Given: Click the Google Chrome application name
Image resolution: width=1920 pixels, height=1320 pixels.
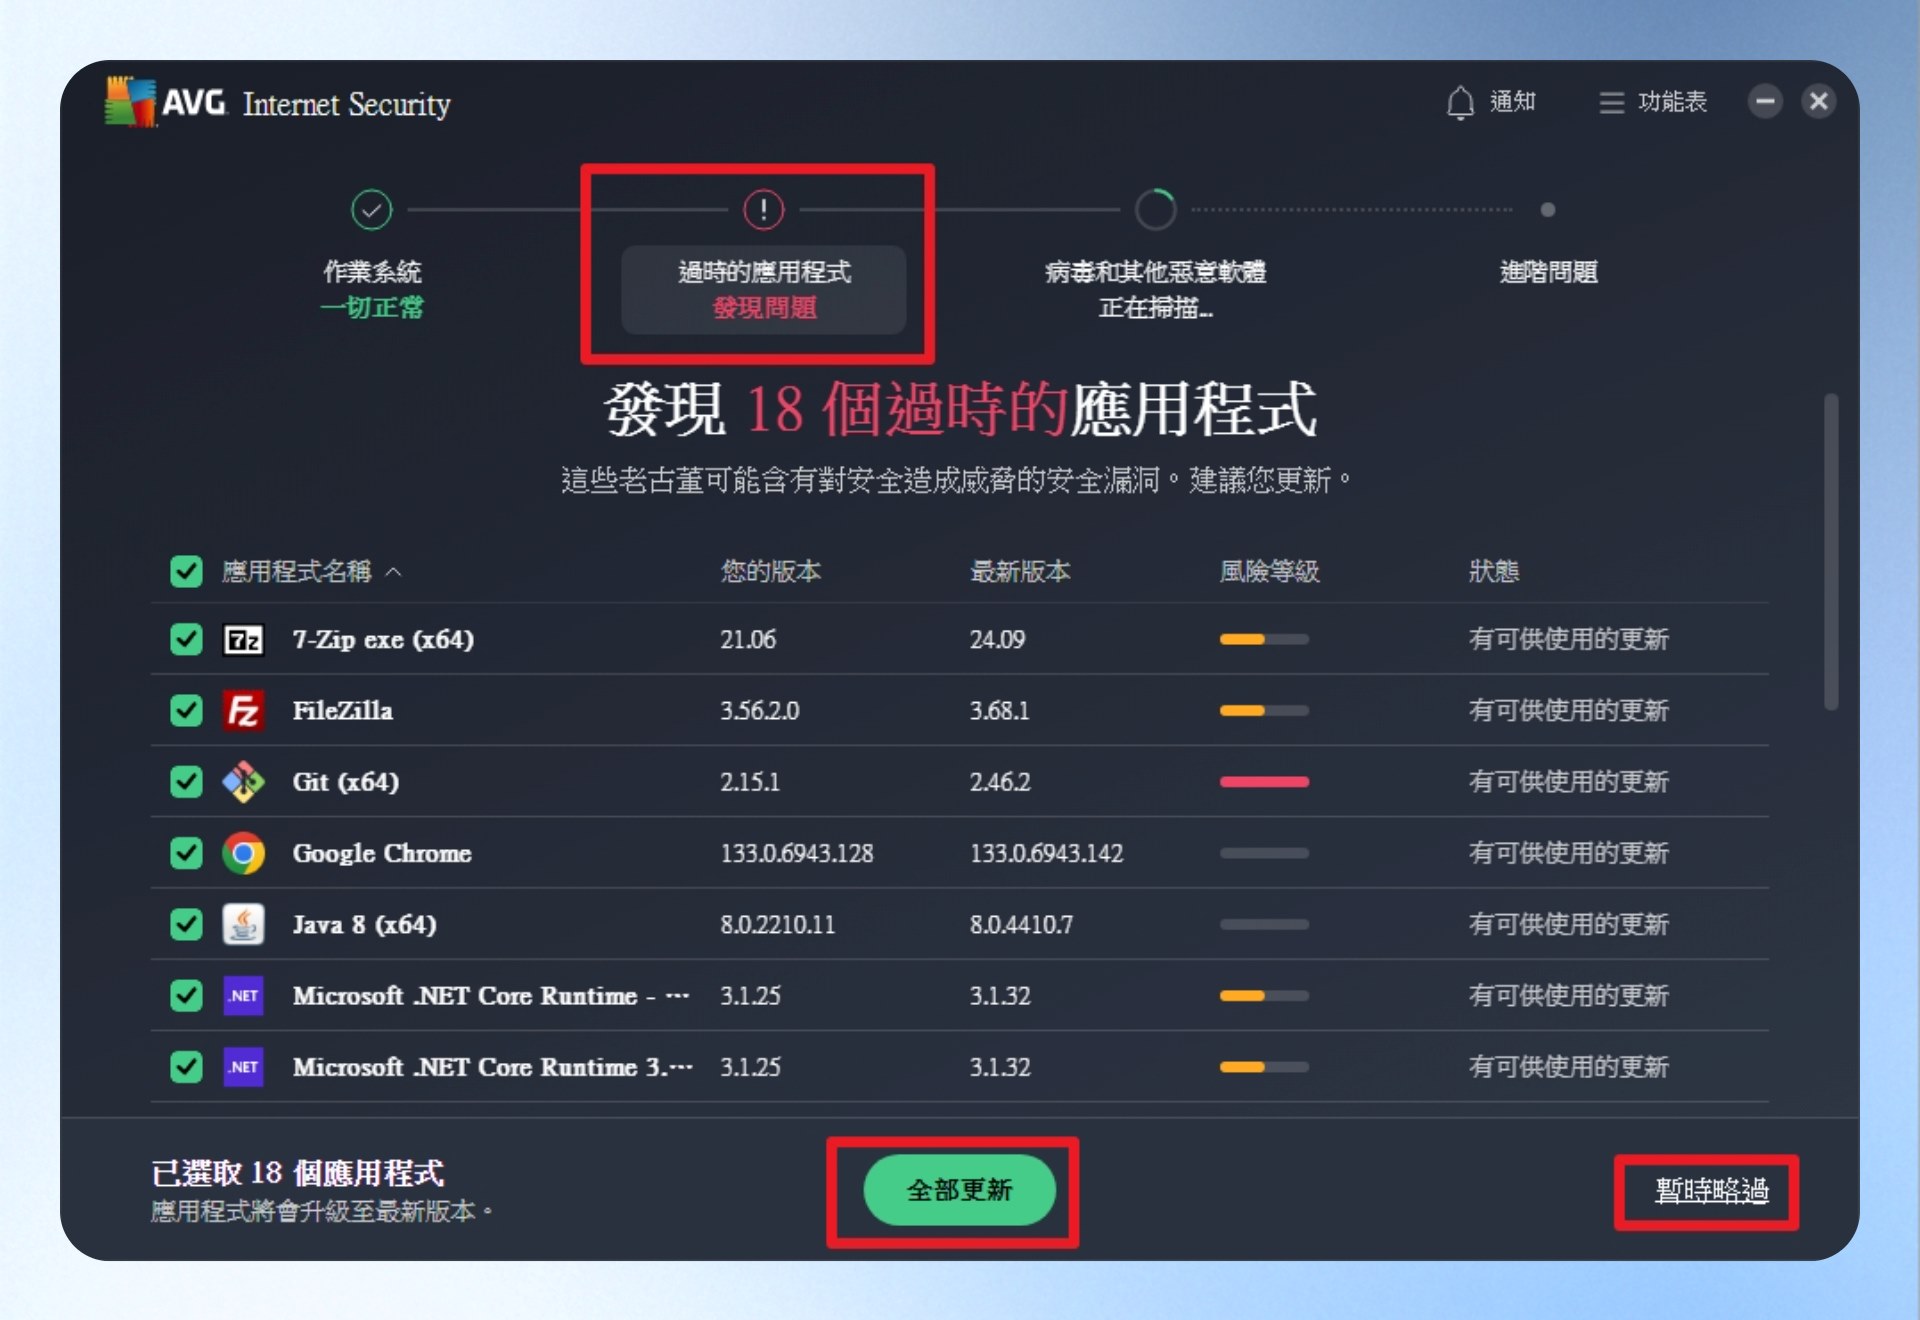Looking at the screenshot, I should pos(382,853).
